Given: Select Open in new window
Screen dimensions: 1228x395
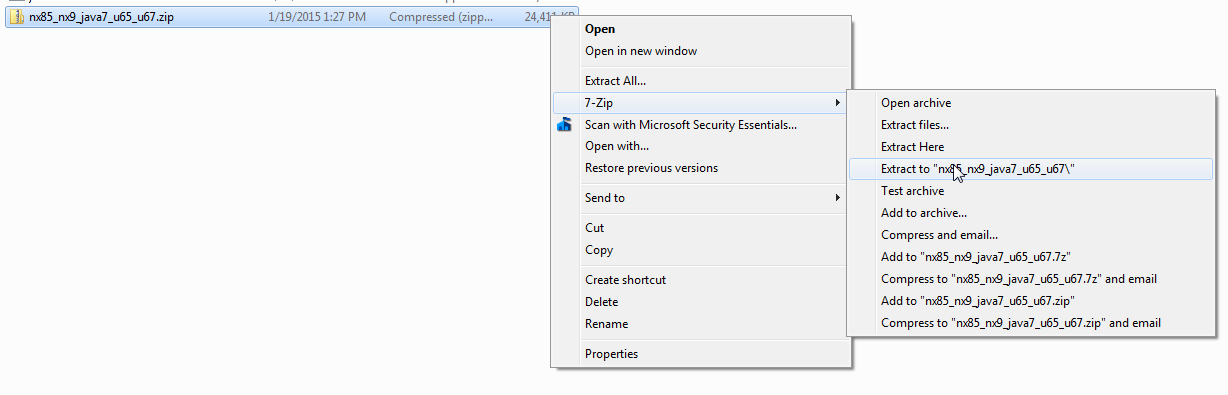Looking at the screenshot, I should (641, 51).
